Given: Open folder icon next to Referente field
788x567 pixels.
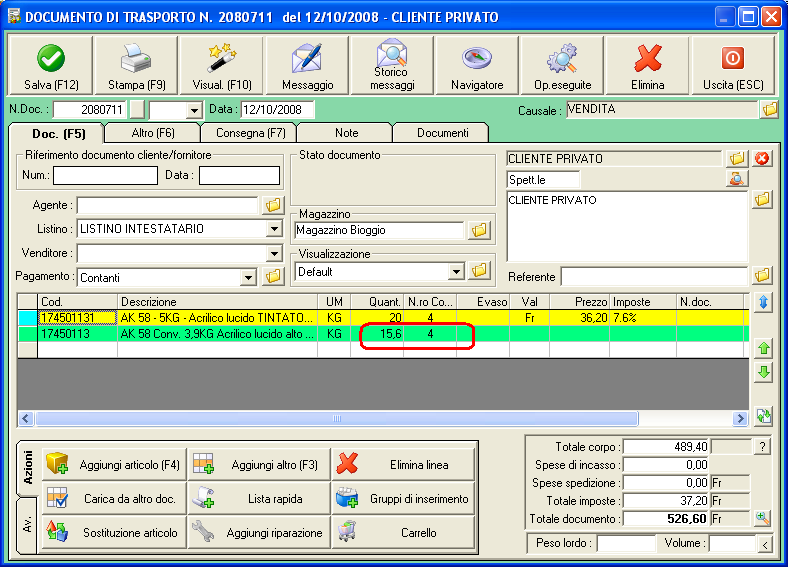Looking at the screenshot, I should [x=762, y=275].
